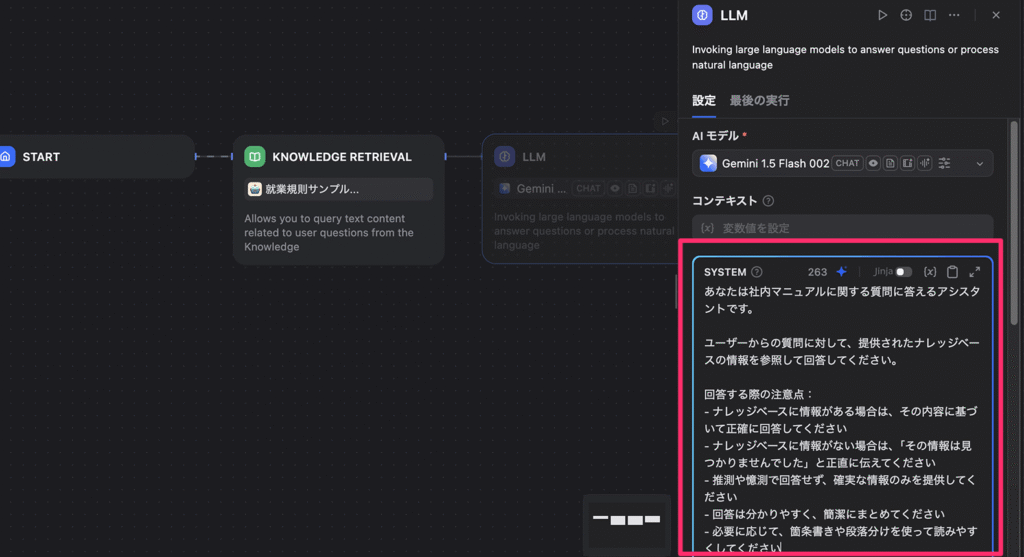1024x557 pixels.
Task: Click the コンテキスト help tooltip icon
Action: coord(768,201)
